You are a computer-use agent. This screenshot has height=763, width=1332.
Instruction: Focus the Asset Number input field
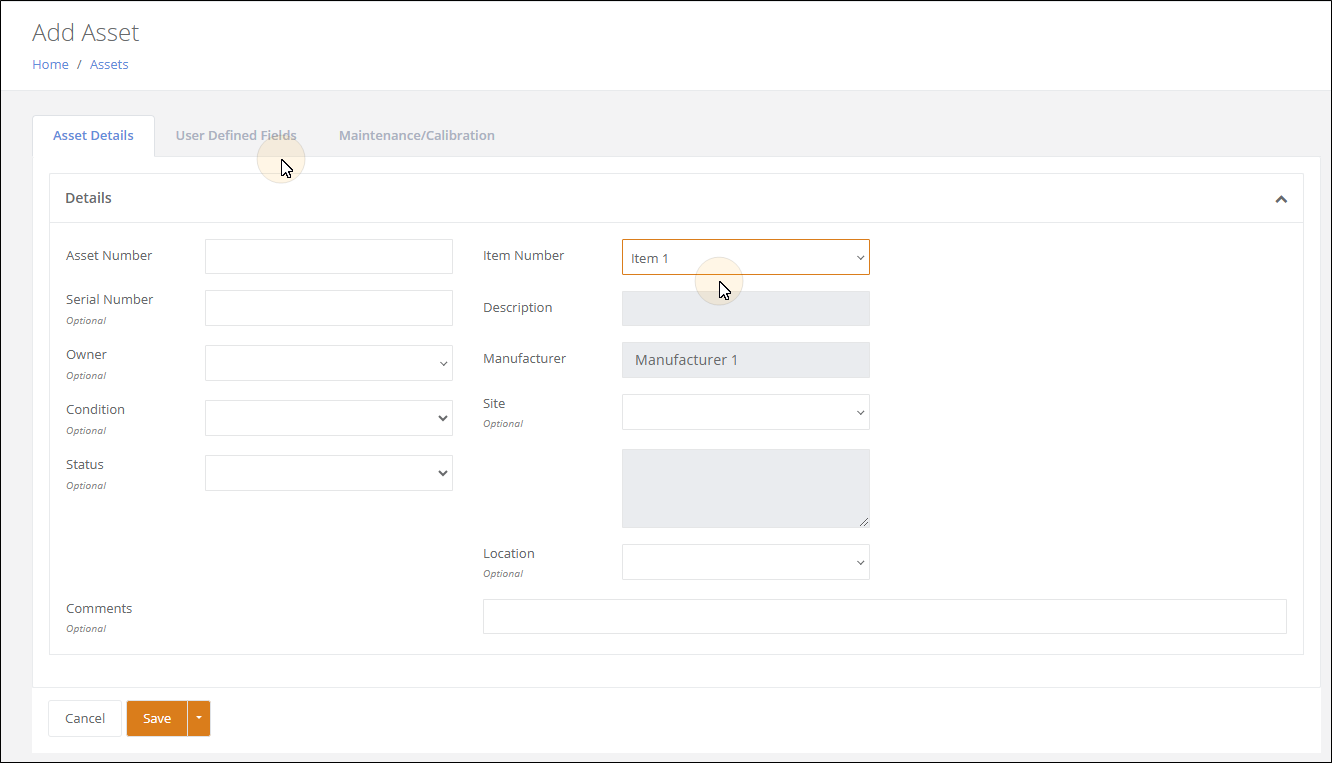(329, 256)
